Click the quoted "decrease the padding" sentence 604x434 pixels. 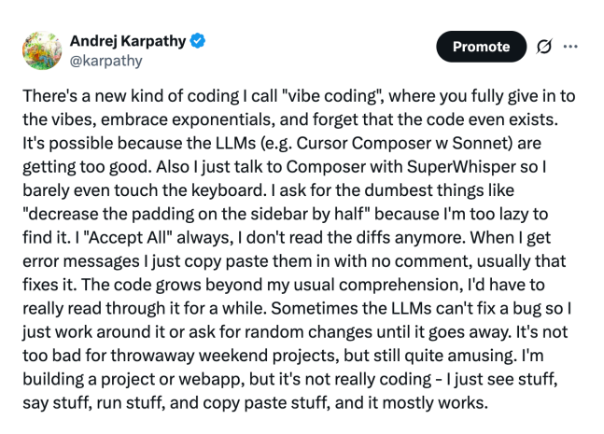[195, 214]
